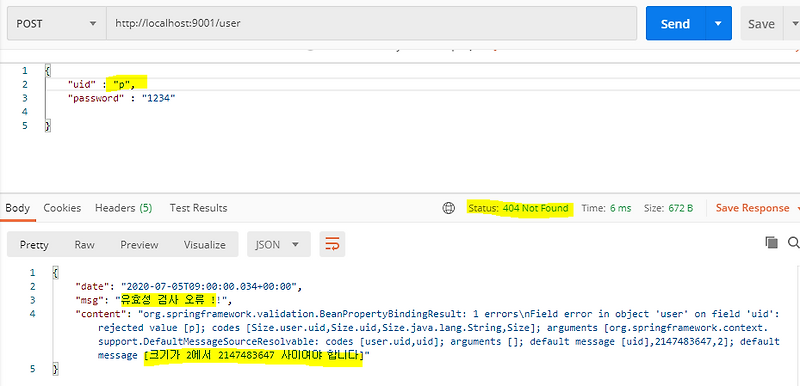Select the Pretty view mode
800x386 pixels.
34,244
